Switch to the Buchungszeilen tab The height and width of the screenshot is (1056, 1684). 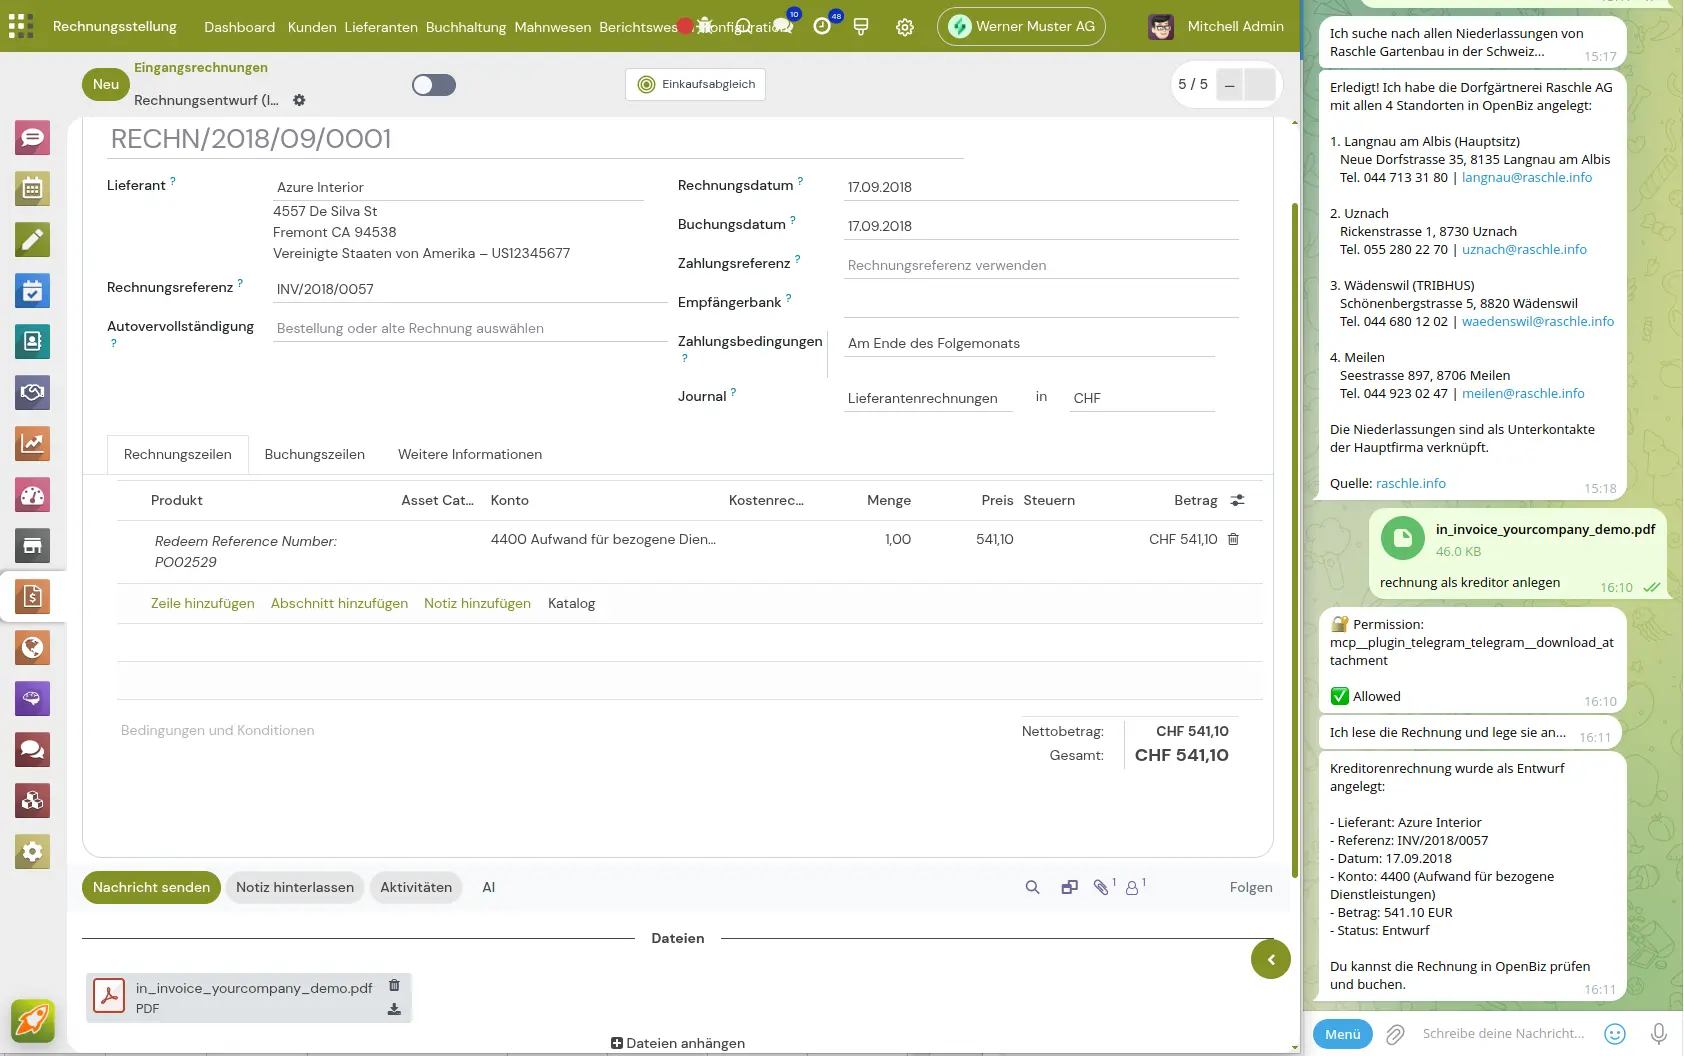[314, 454]
